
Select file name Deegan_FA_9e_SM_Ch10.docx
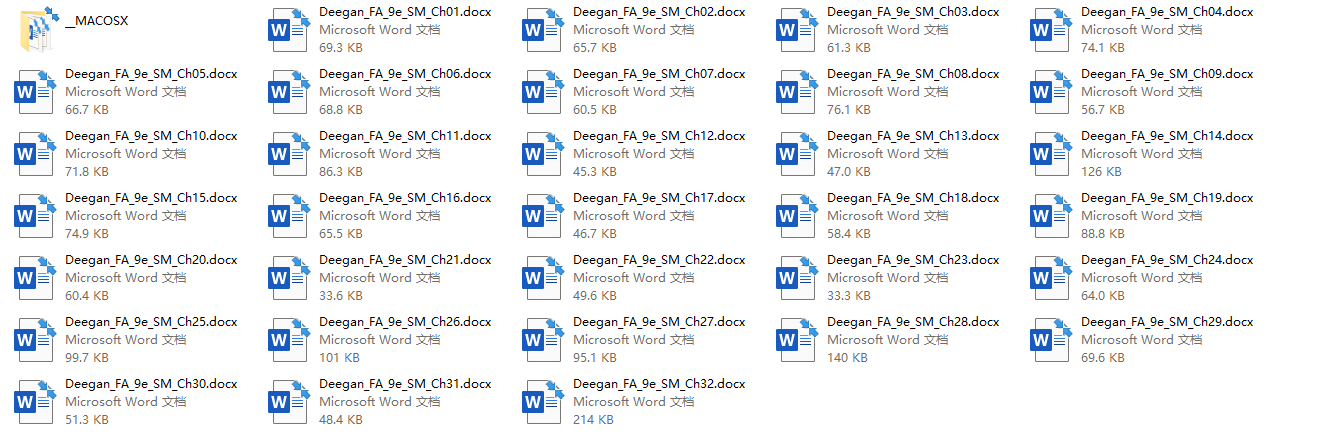click(x=151, y=136)
